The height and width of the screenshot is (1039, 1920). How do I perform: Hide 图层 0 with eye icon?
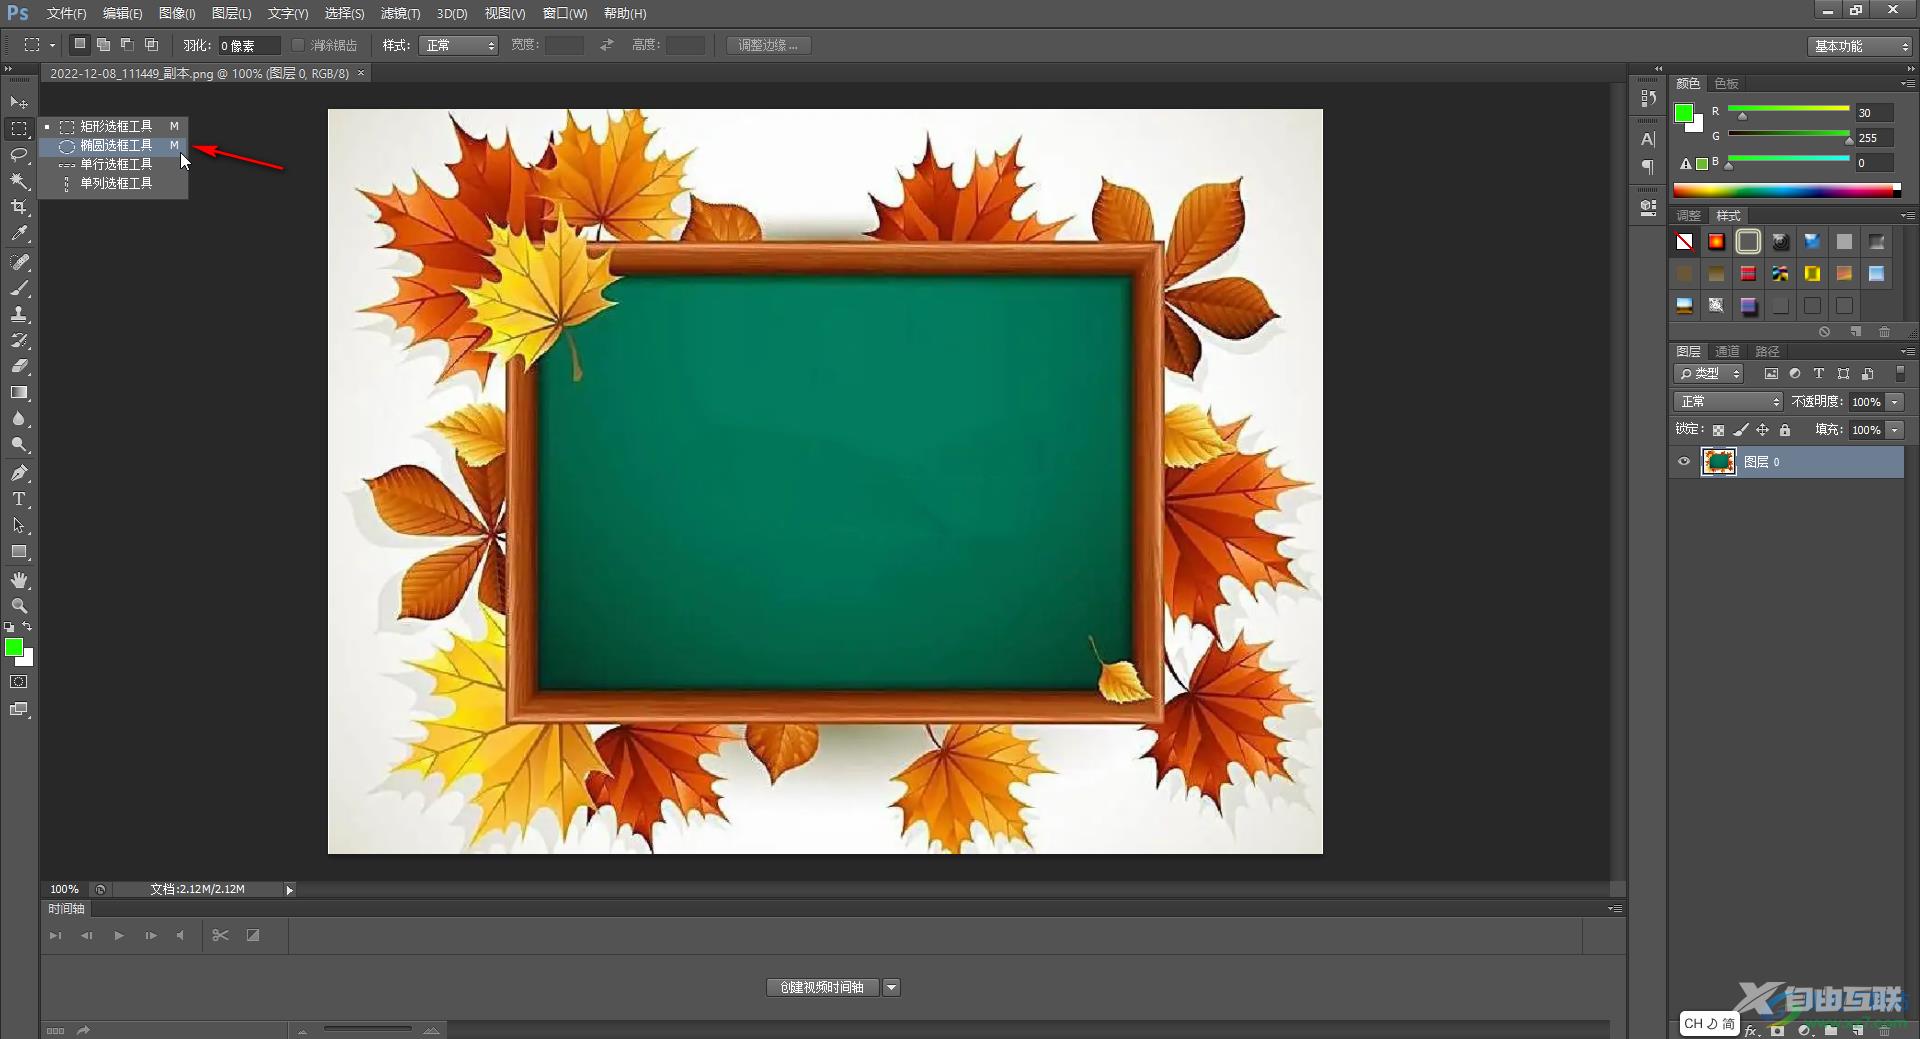point(1684,462)
